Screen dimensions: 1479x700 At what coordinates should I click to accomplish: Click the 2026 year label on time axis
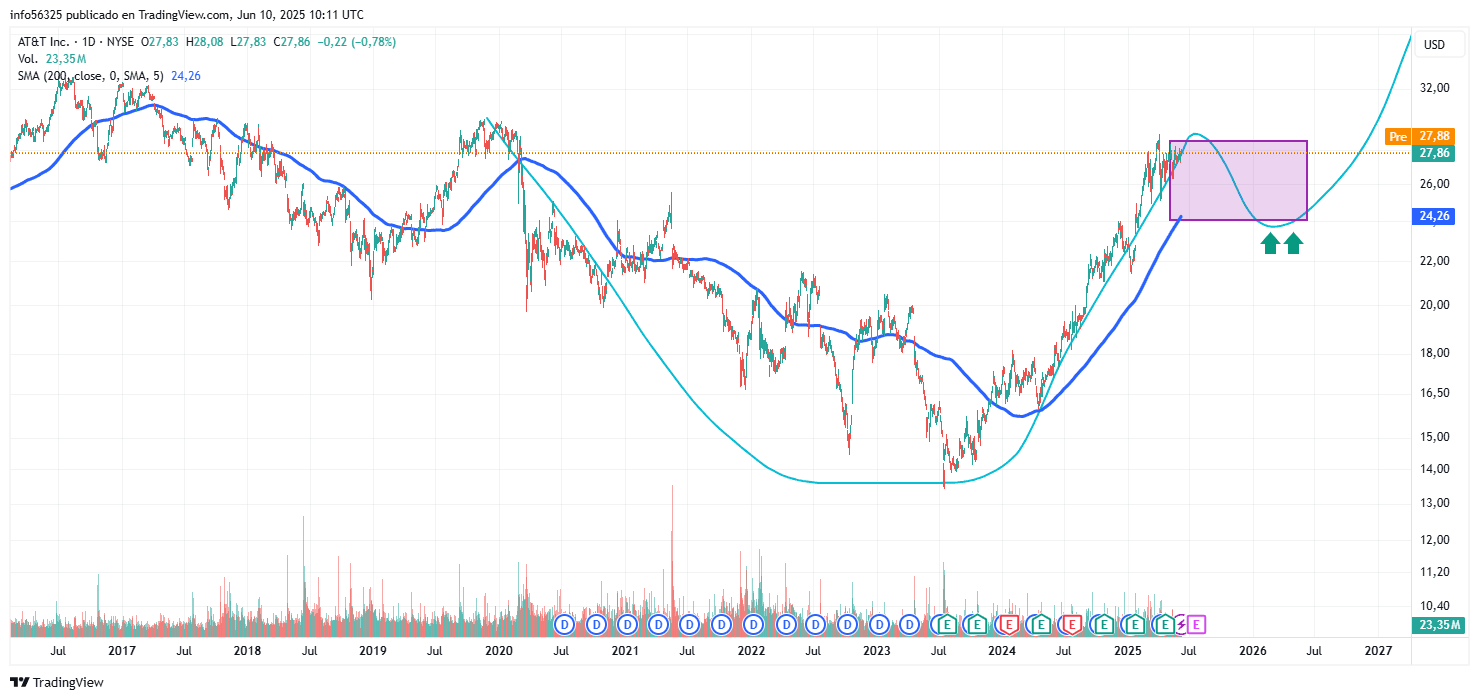pos(1254,651)
